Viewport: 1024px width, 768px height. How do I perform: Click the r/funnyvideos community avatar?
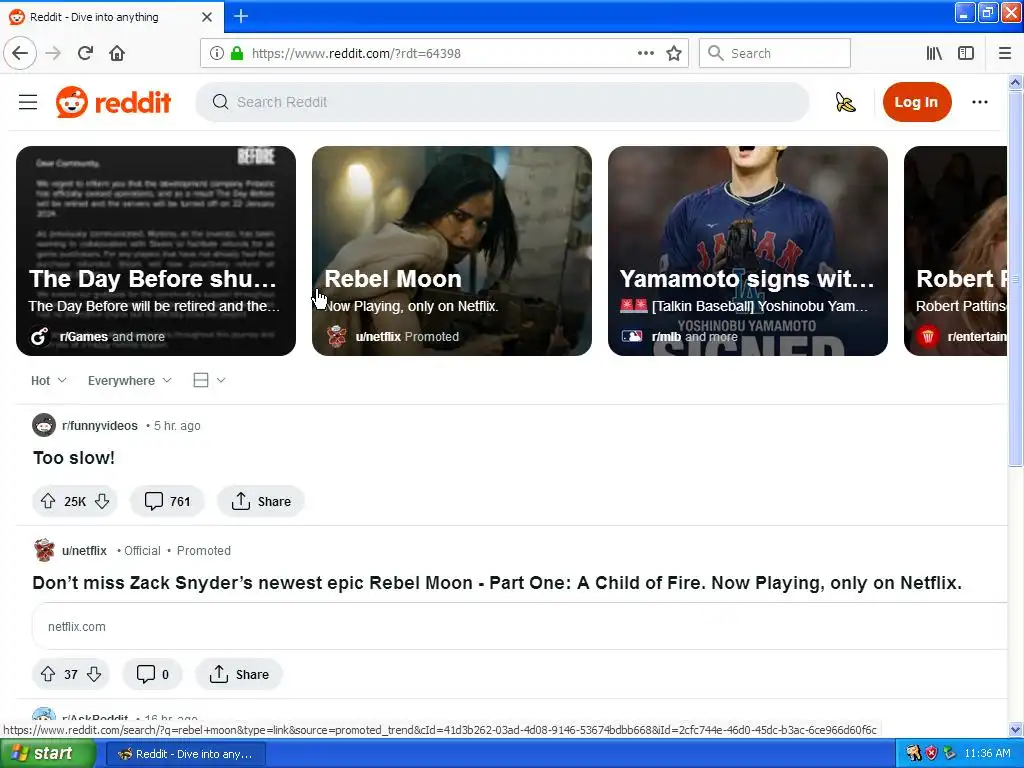(44, 425)
